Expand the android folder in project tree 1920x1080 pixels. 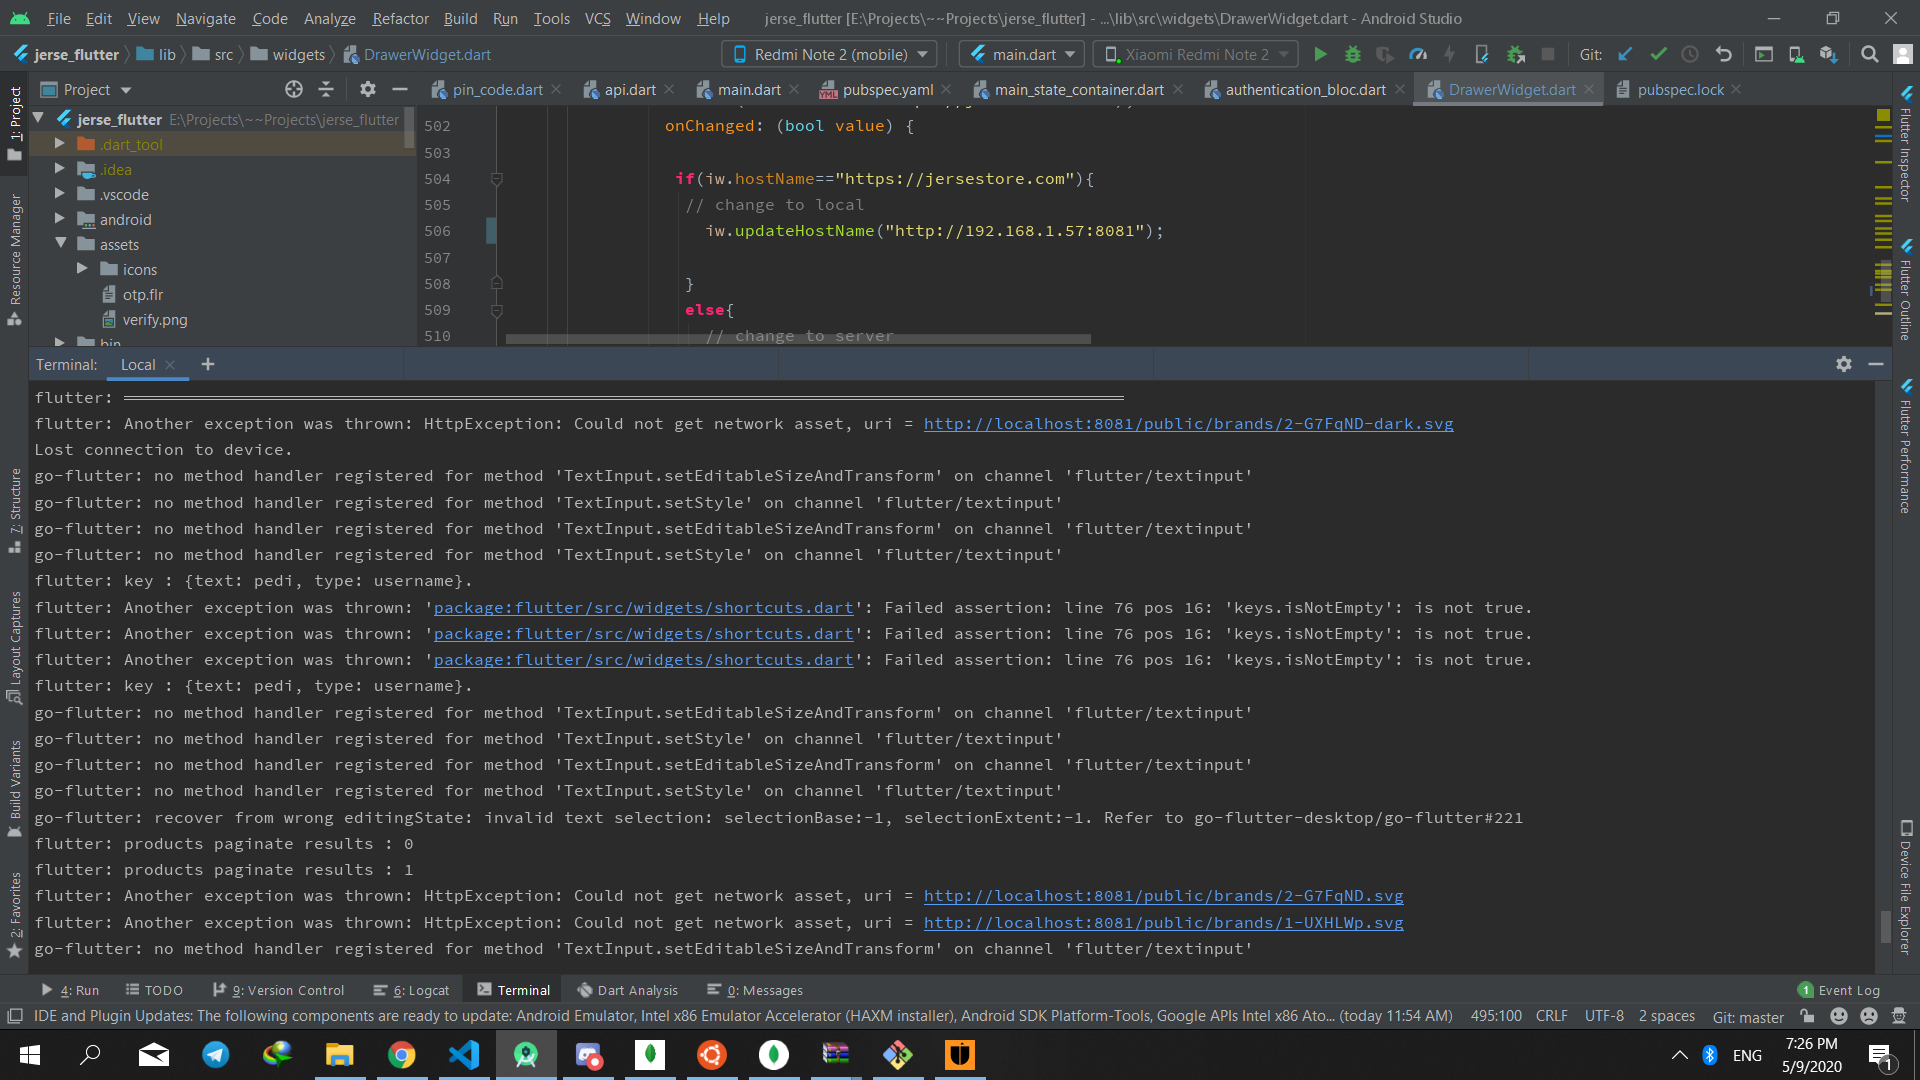[x=60, y=219]
